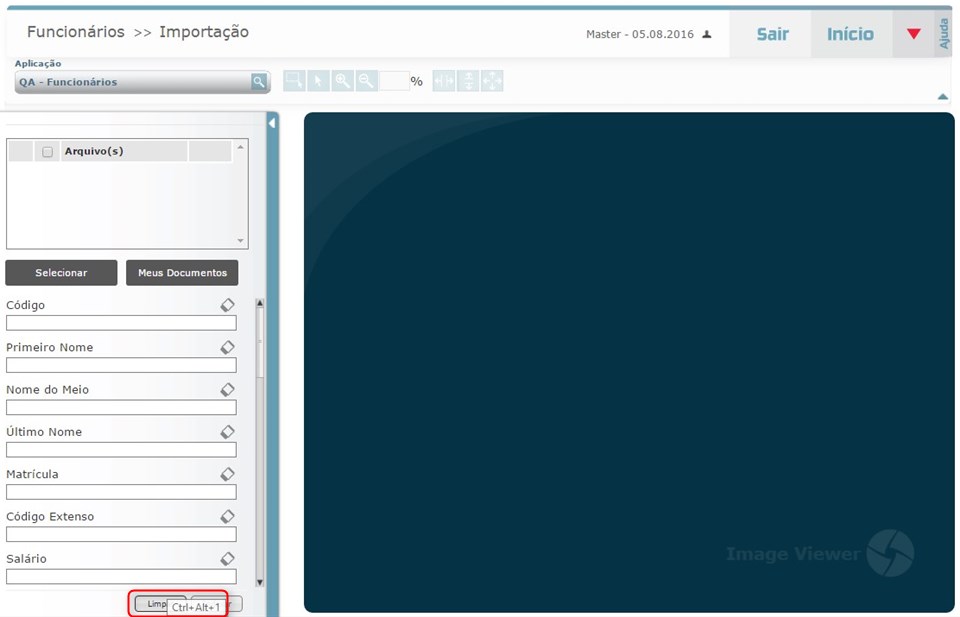Select the region selection tool
Screen dimensions: 960x617
point(294,80)
